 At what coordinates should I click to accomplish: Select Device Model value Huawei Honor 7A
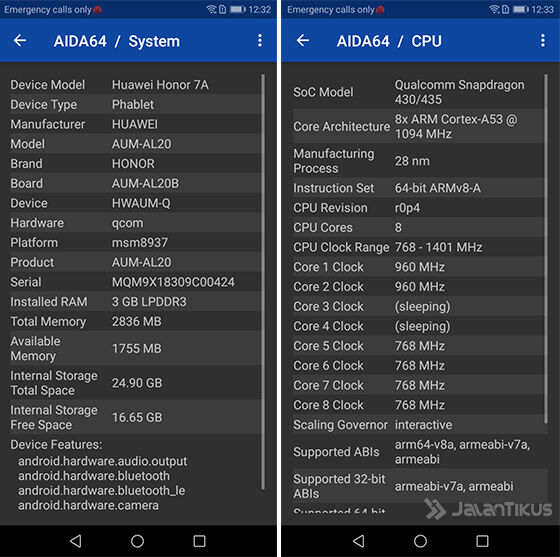(160, 85)
